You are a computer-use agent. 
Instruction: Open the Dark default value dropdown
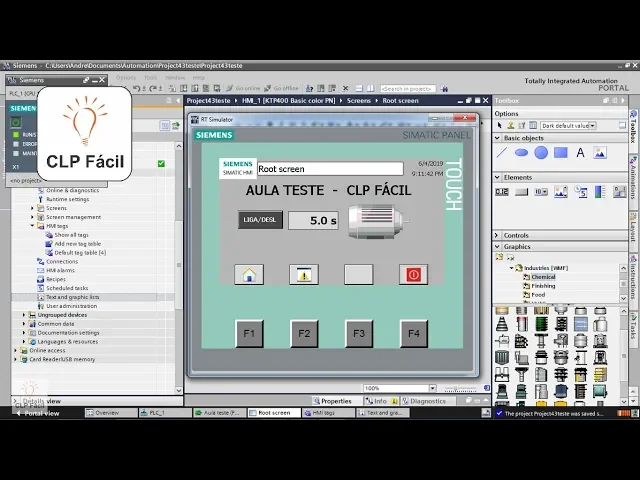pos(593,126)
